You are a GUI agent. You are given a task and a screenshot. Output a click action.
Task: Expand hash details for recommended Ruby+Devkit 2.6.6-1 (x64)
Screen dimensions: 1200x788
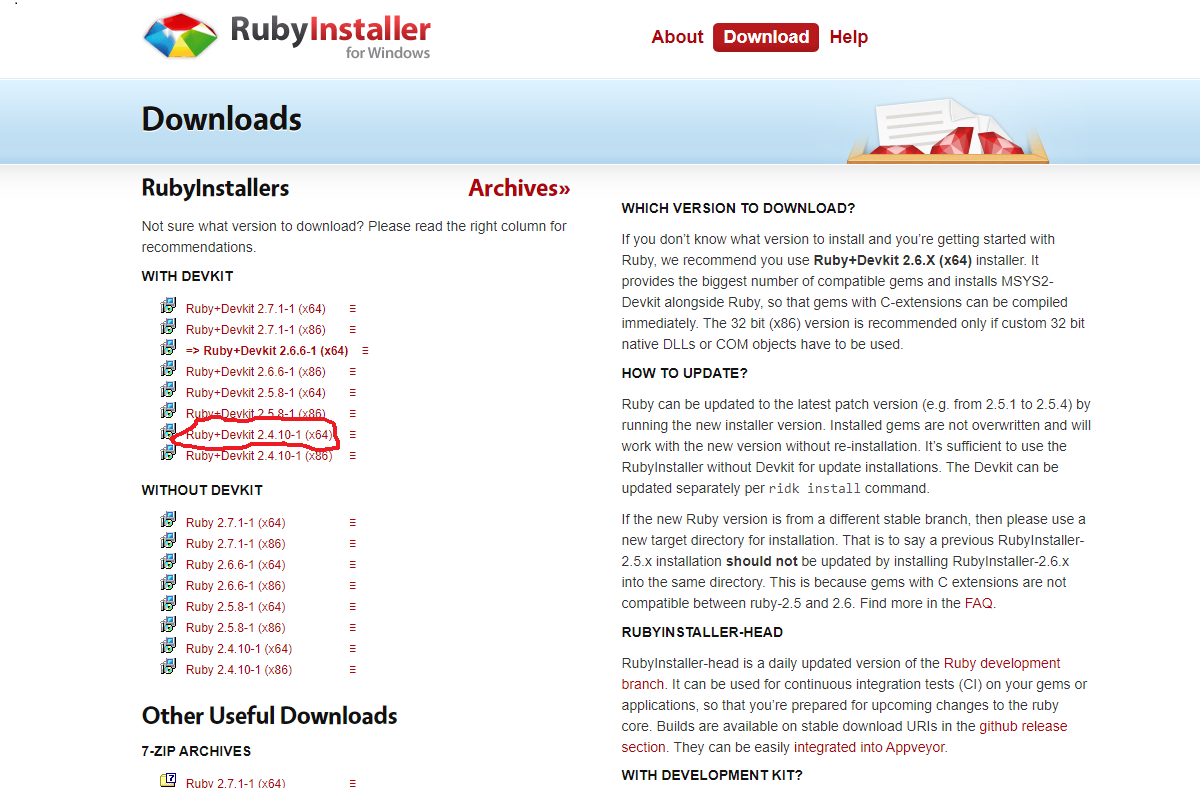point(365,351)
